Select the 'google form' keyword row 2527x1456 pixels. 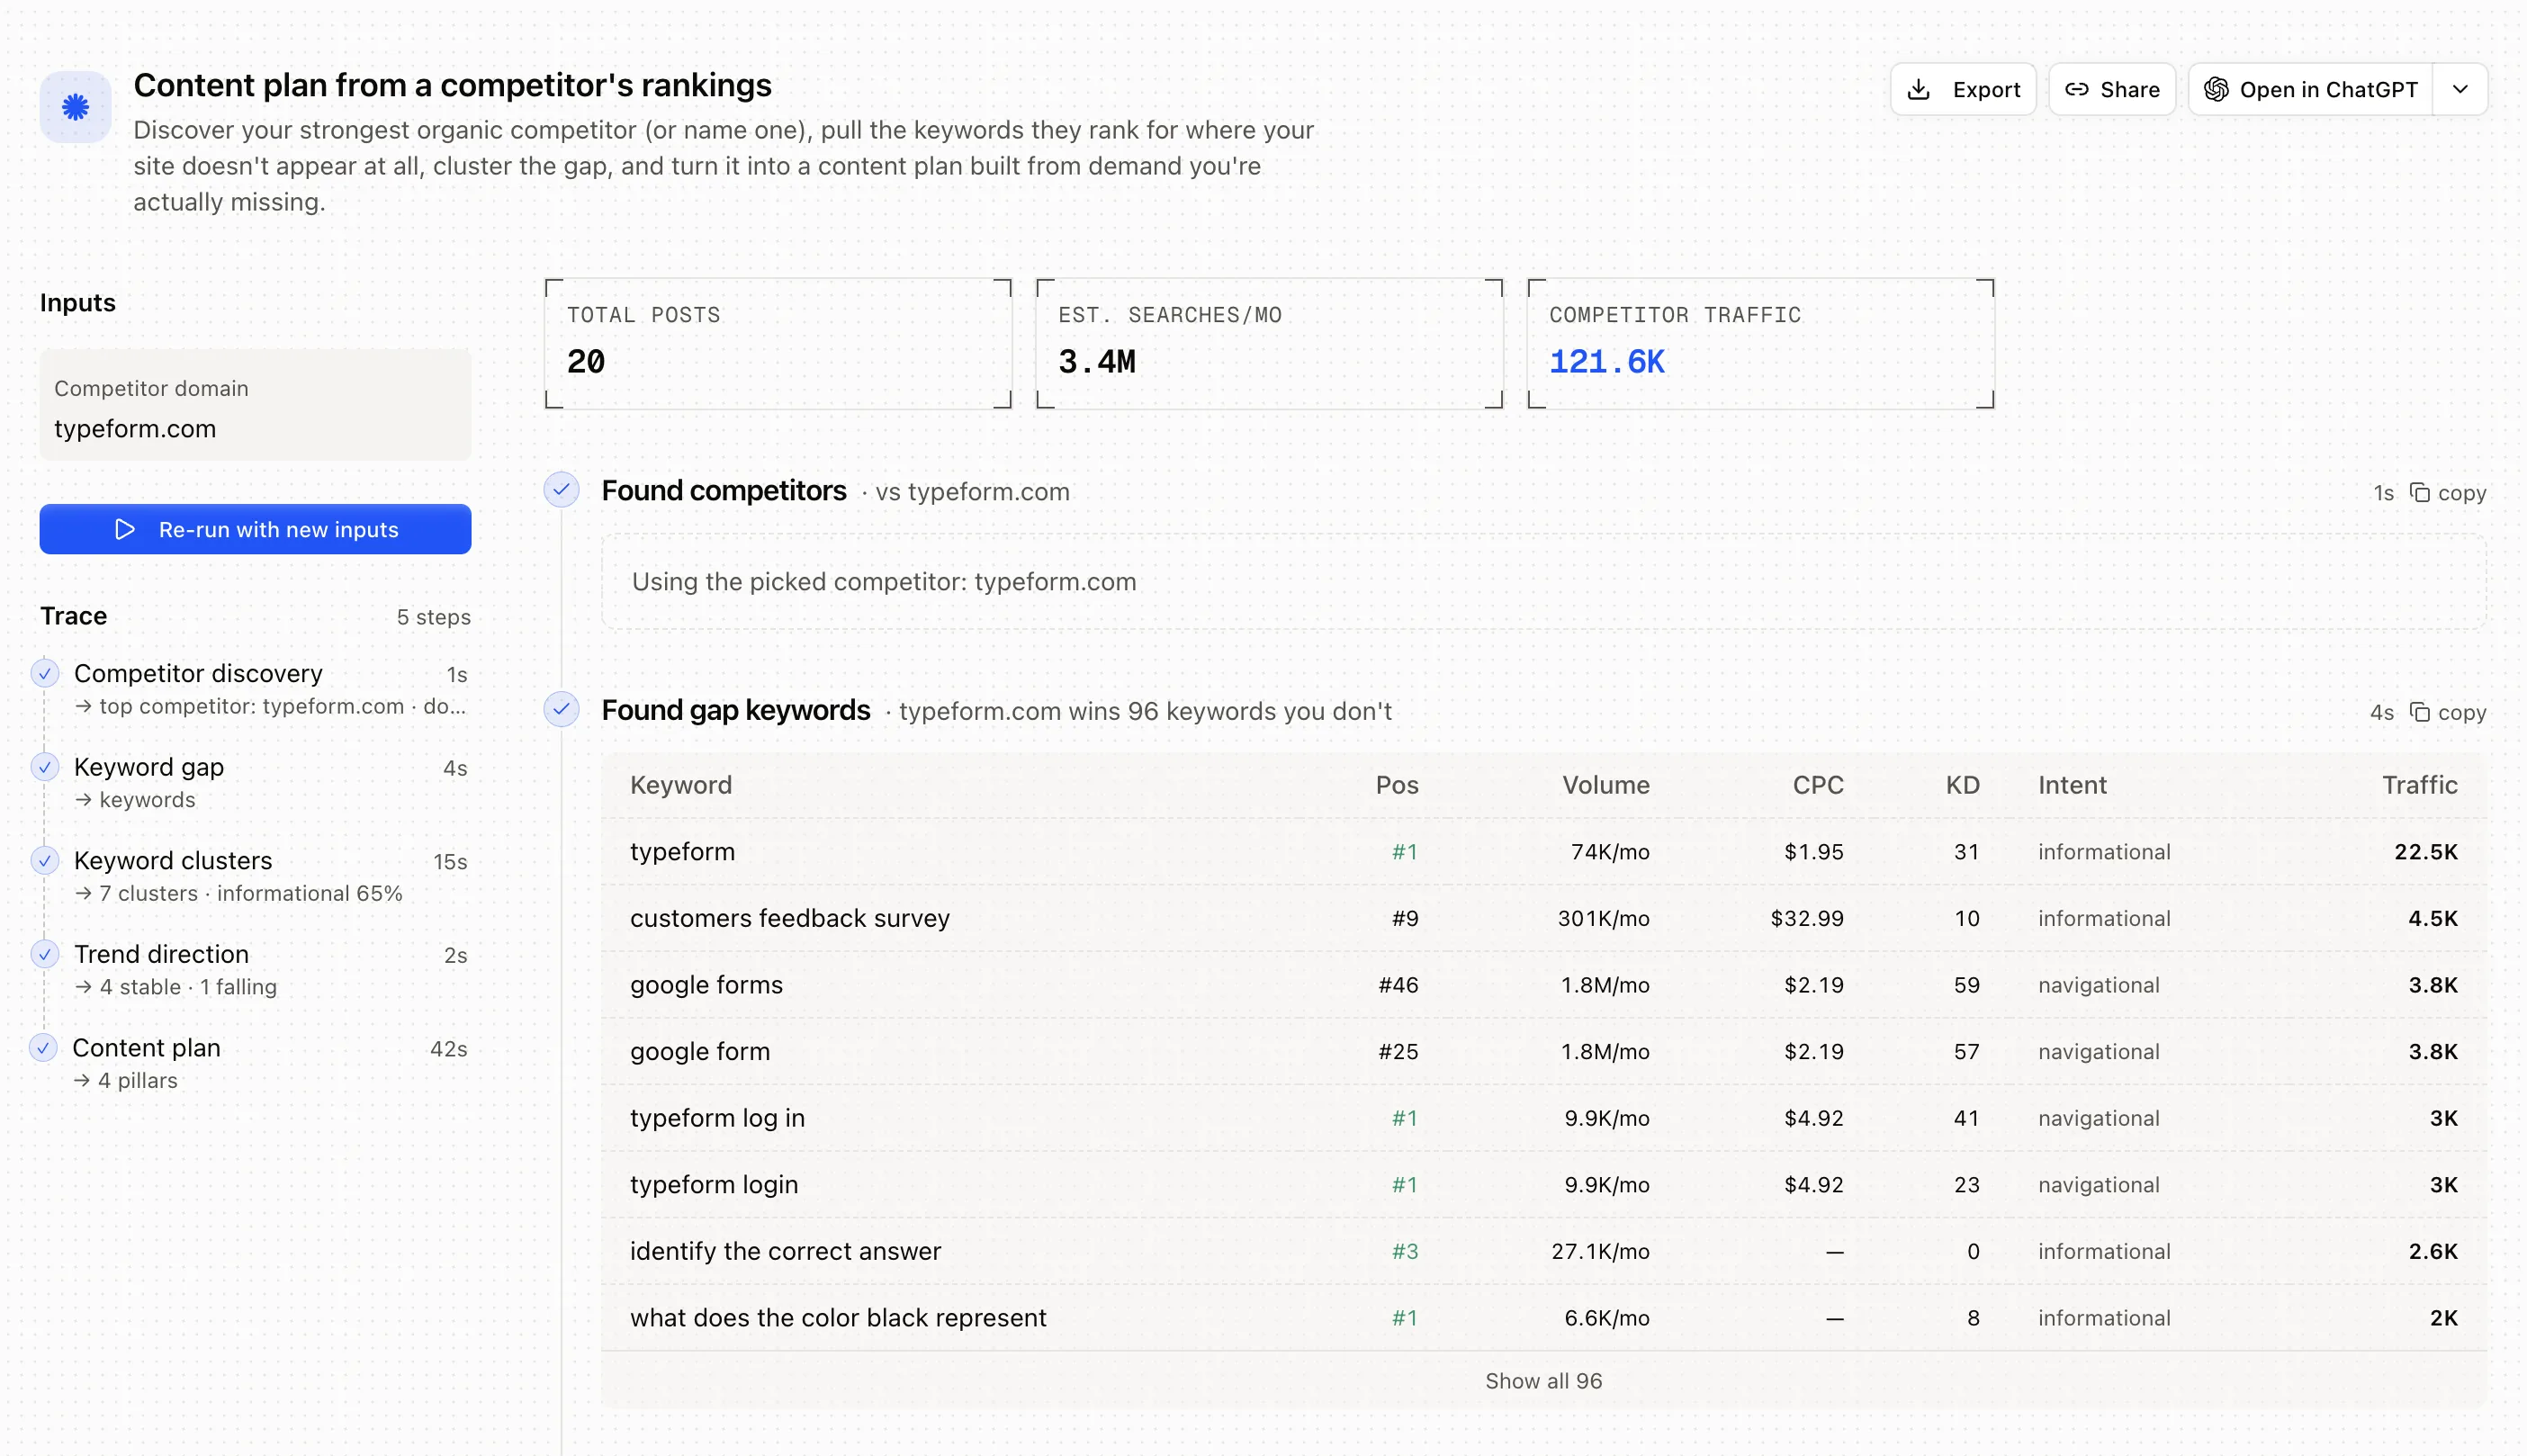(x=1543, y=1051)
